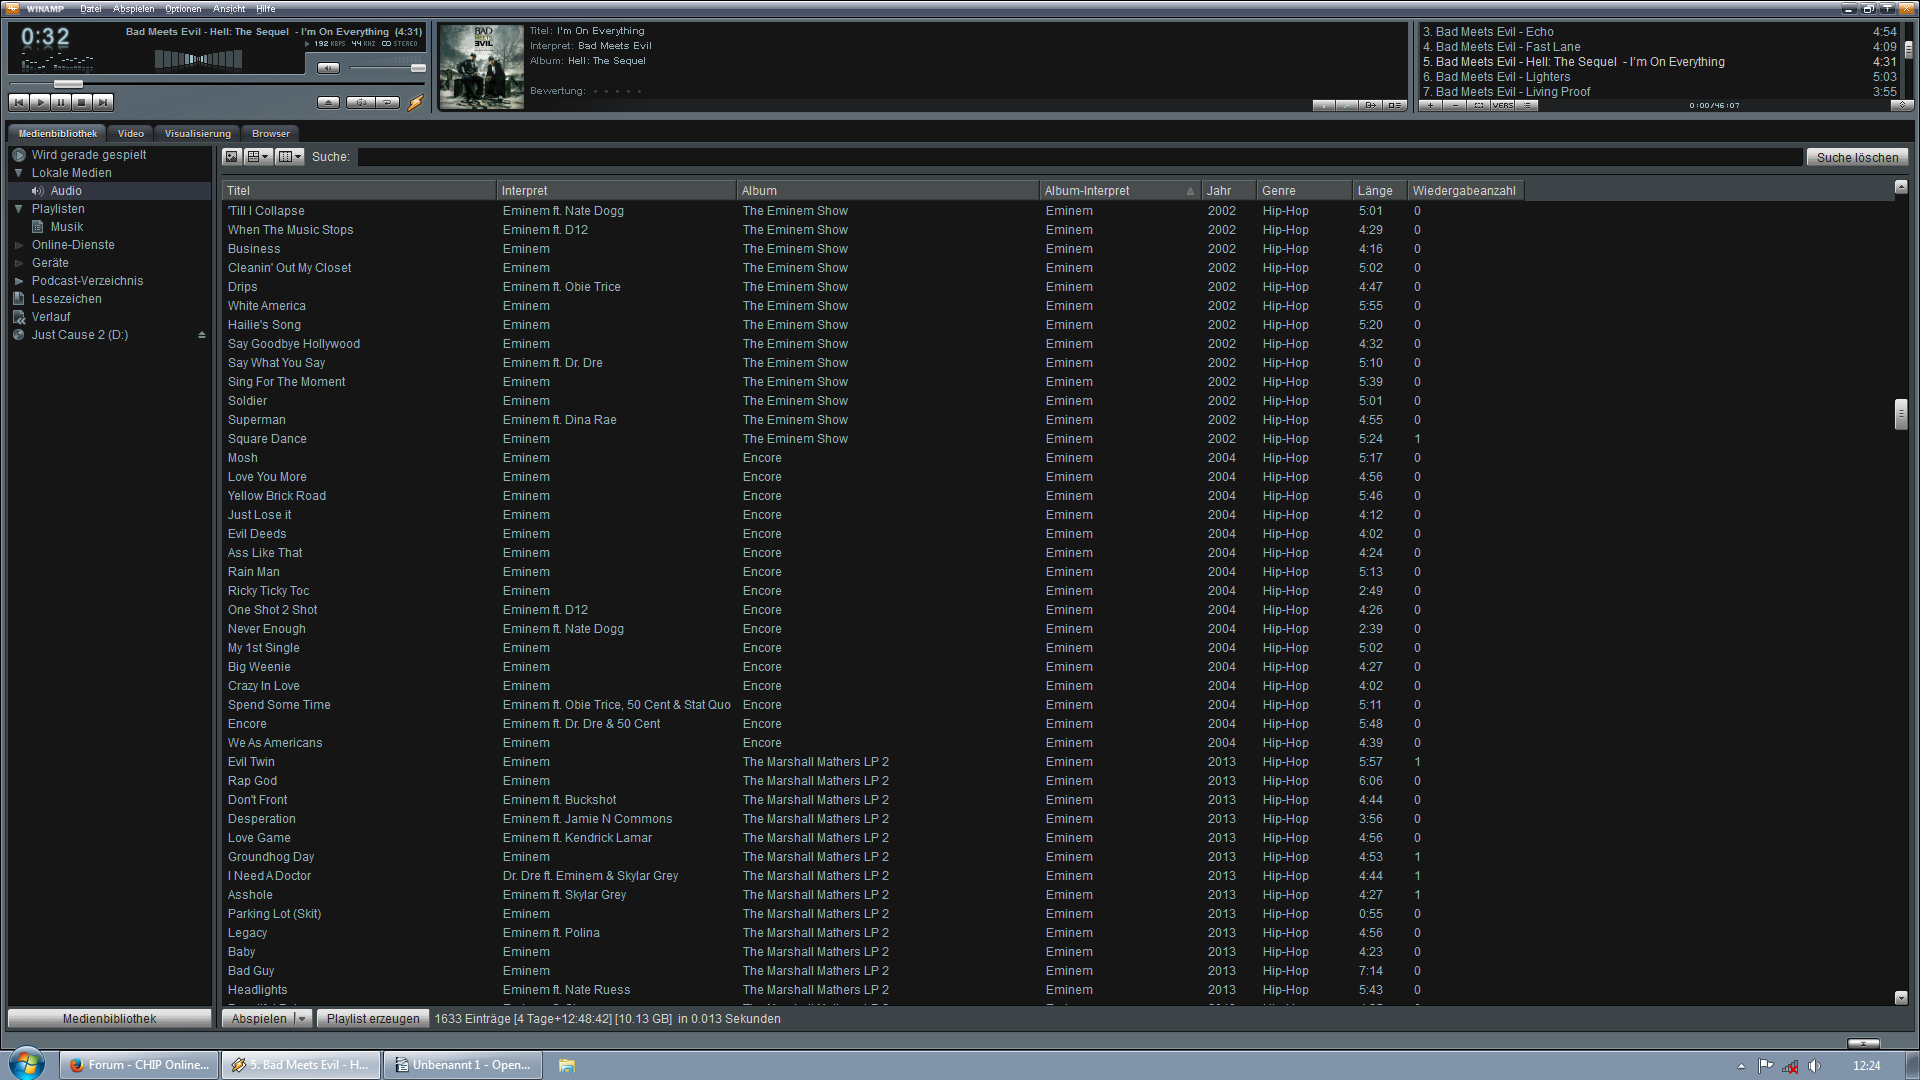This screenshot has height=1080, width=1920.
Task: Click the Playlist erzeugen button
Action: click(x=373, y=1019)
